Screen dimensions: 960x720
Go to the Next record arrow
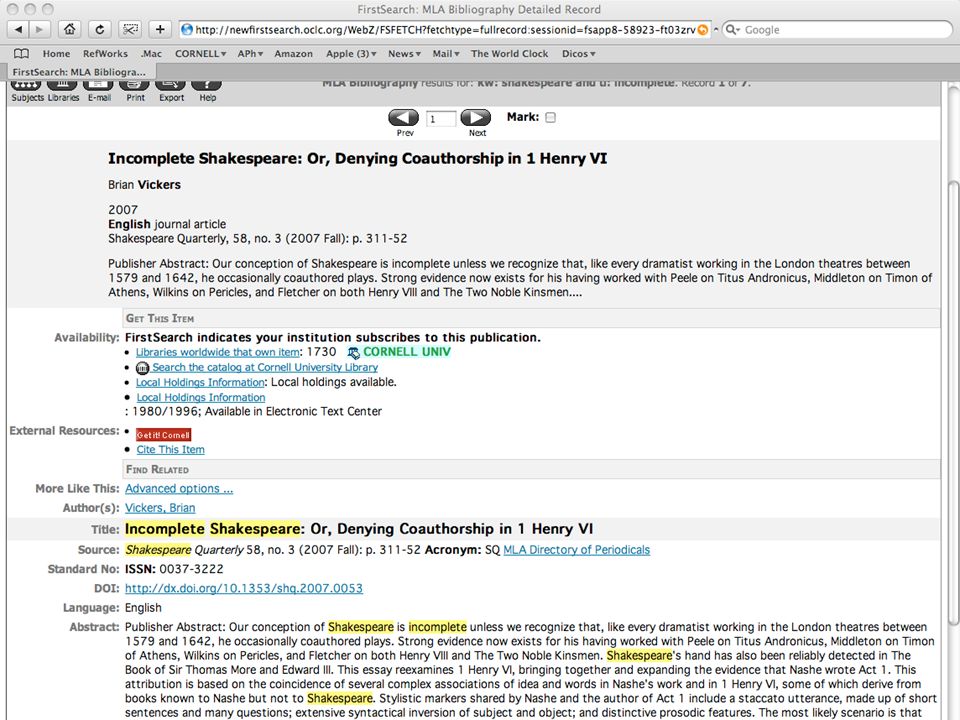click(x=476, y=118)
